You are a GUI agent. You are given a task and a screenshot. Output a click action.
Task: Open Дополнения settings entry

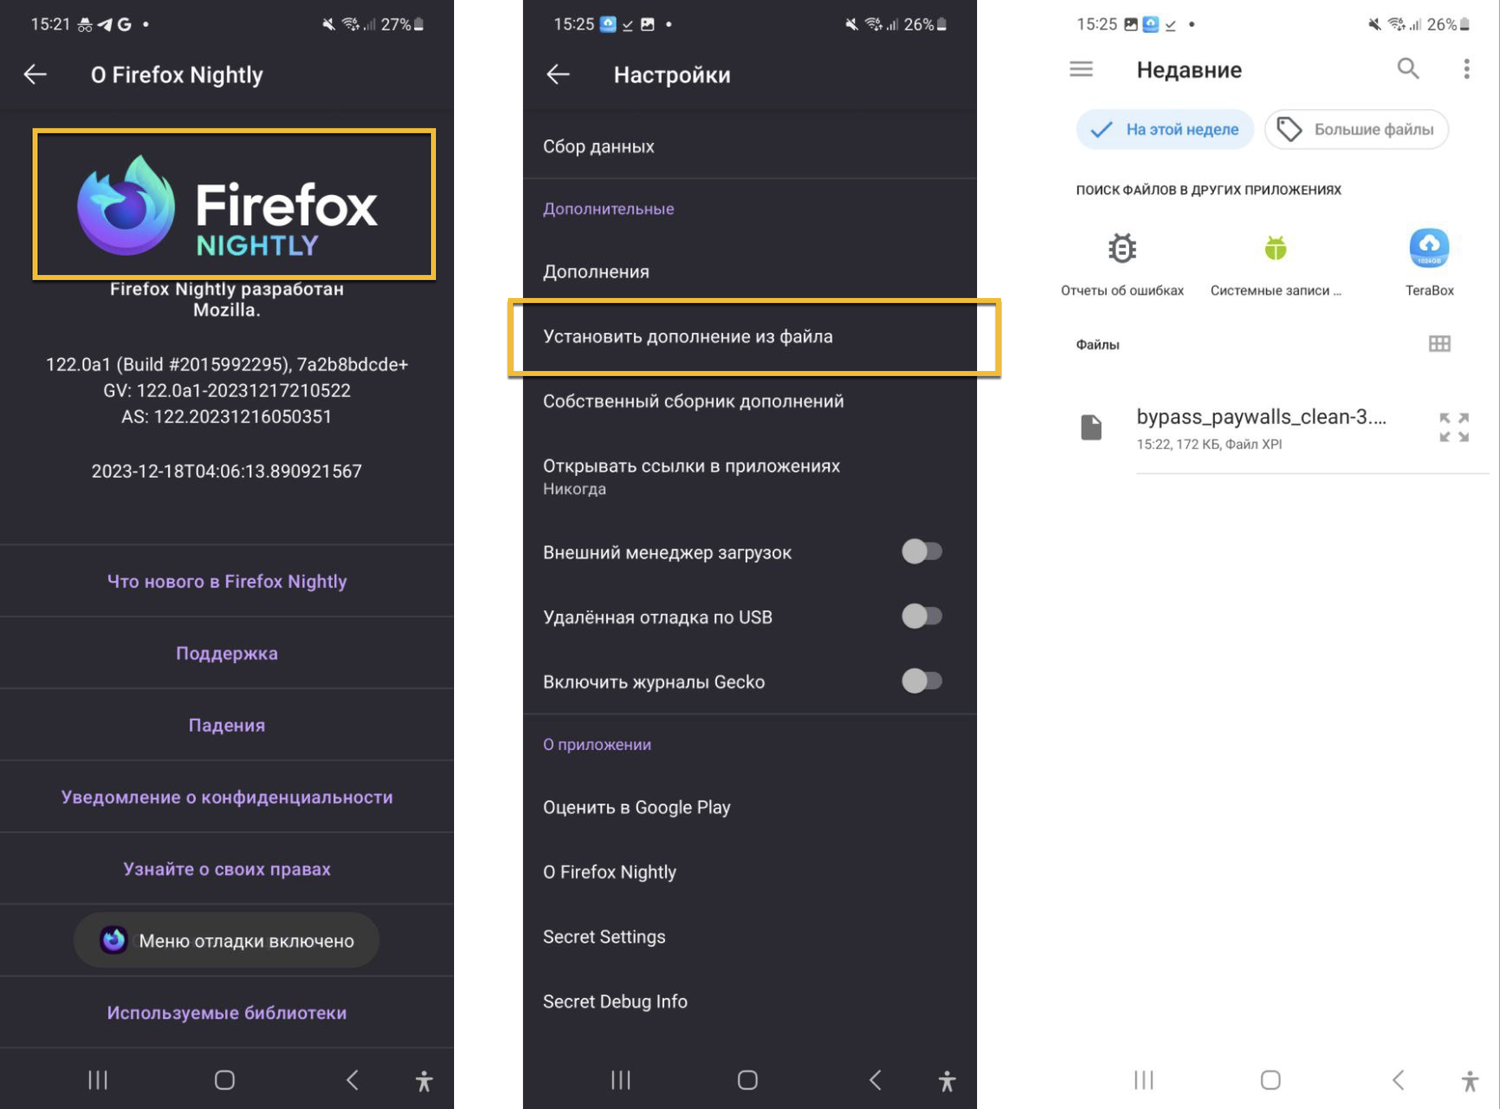coord(750,272)
